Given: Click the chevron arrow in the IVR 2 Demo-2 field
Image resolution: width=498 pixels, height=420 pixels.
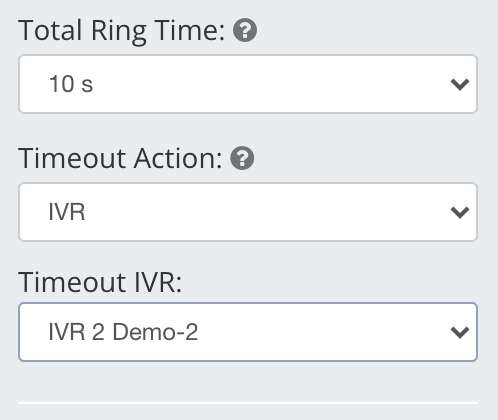Looking at the screenshot, I should click(460, 332).
